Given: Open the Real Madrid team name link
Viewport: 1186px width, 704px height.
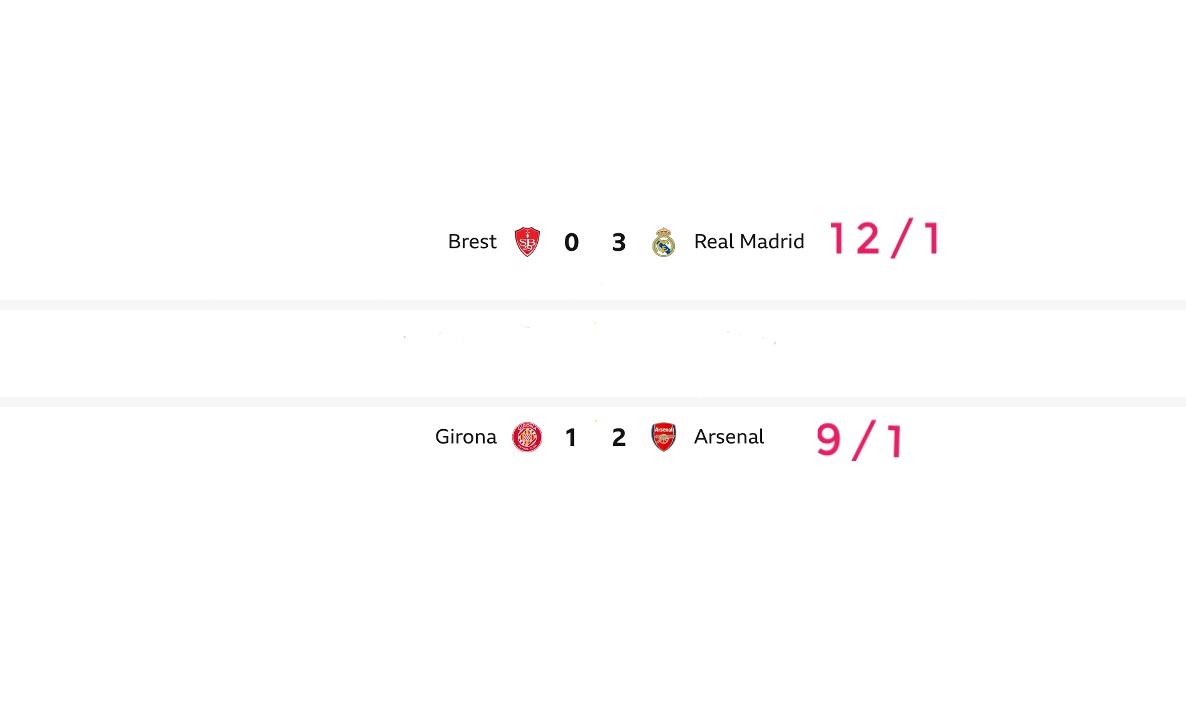Looking at the screenshot, I should pos(749,241).
